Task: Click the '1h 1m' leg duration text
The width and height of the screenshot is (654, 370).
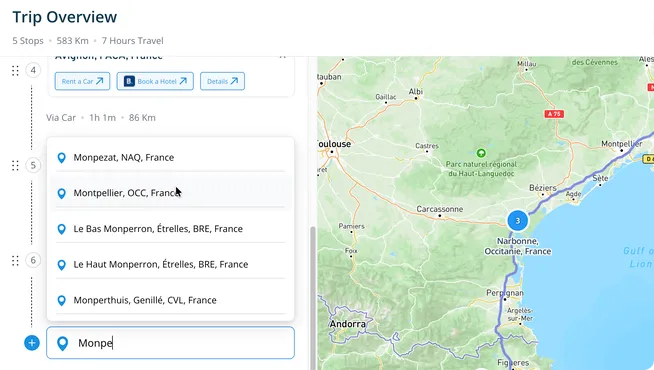Action: (102, 118)
